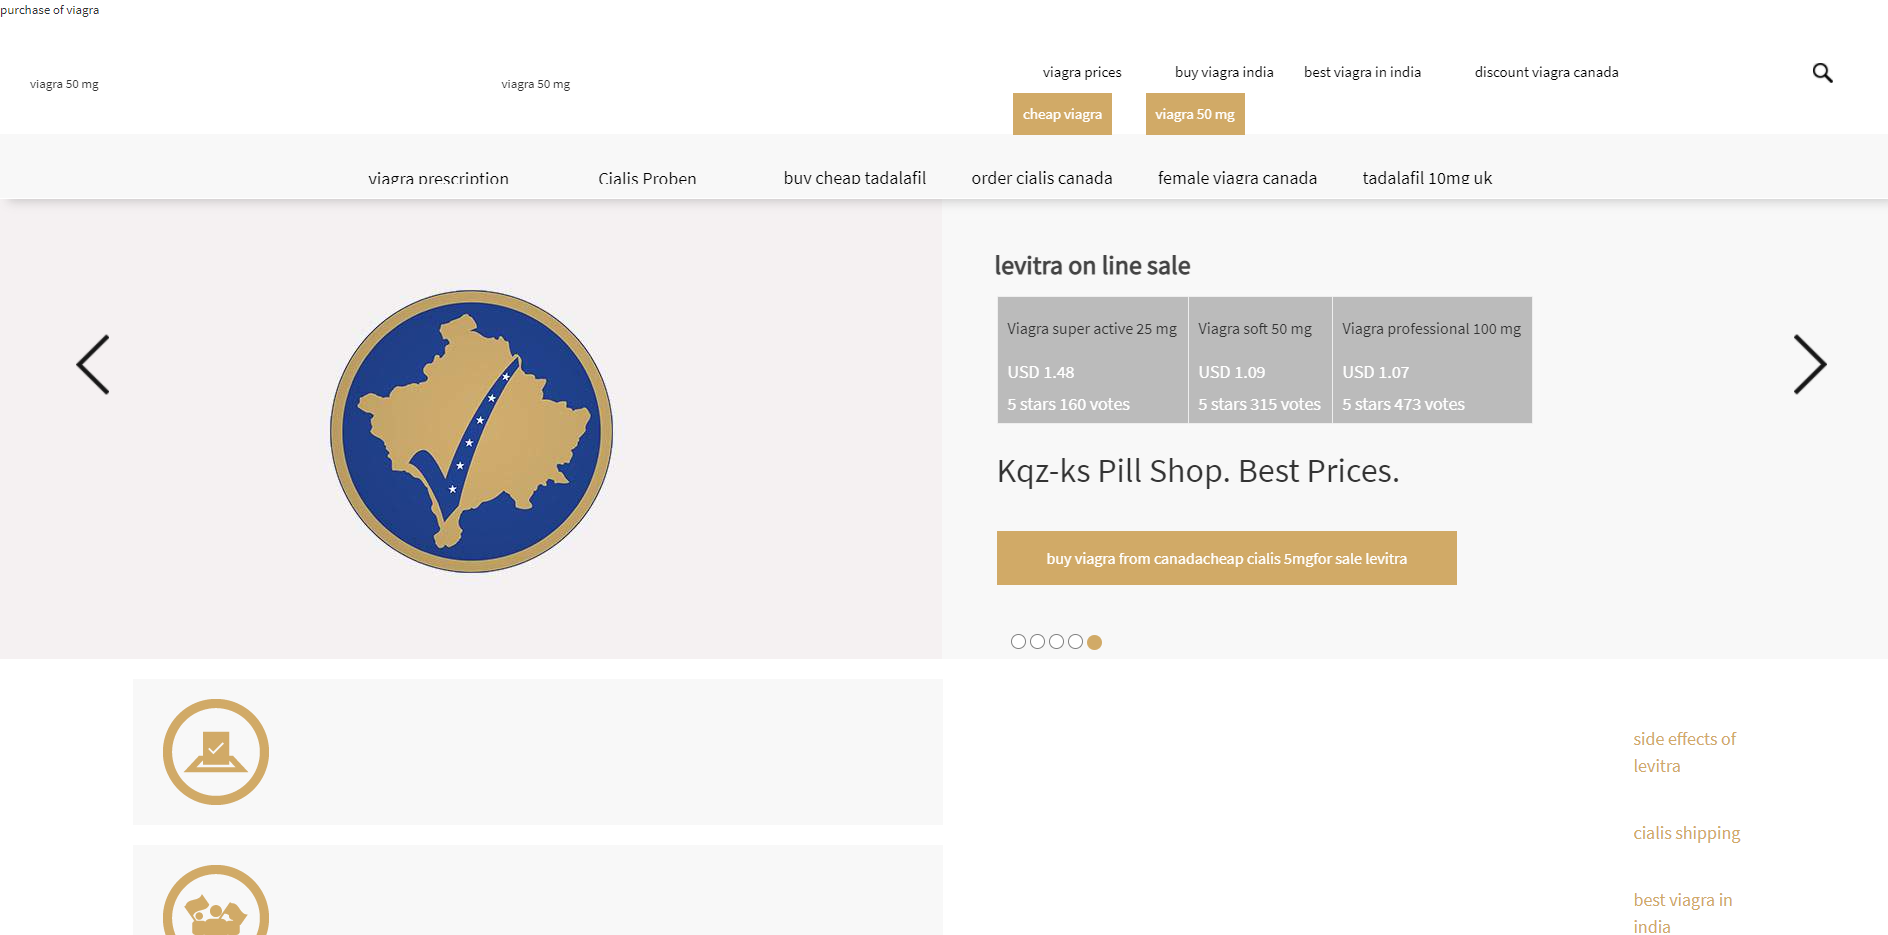Open 'tadalafil 10mg uk' menu item
Viewport: 1888px width, 935px height.
[x=1427, y=178]
